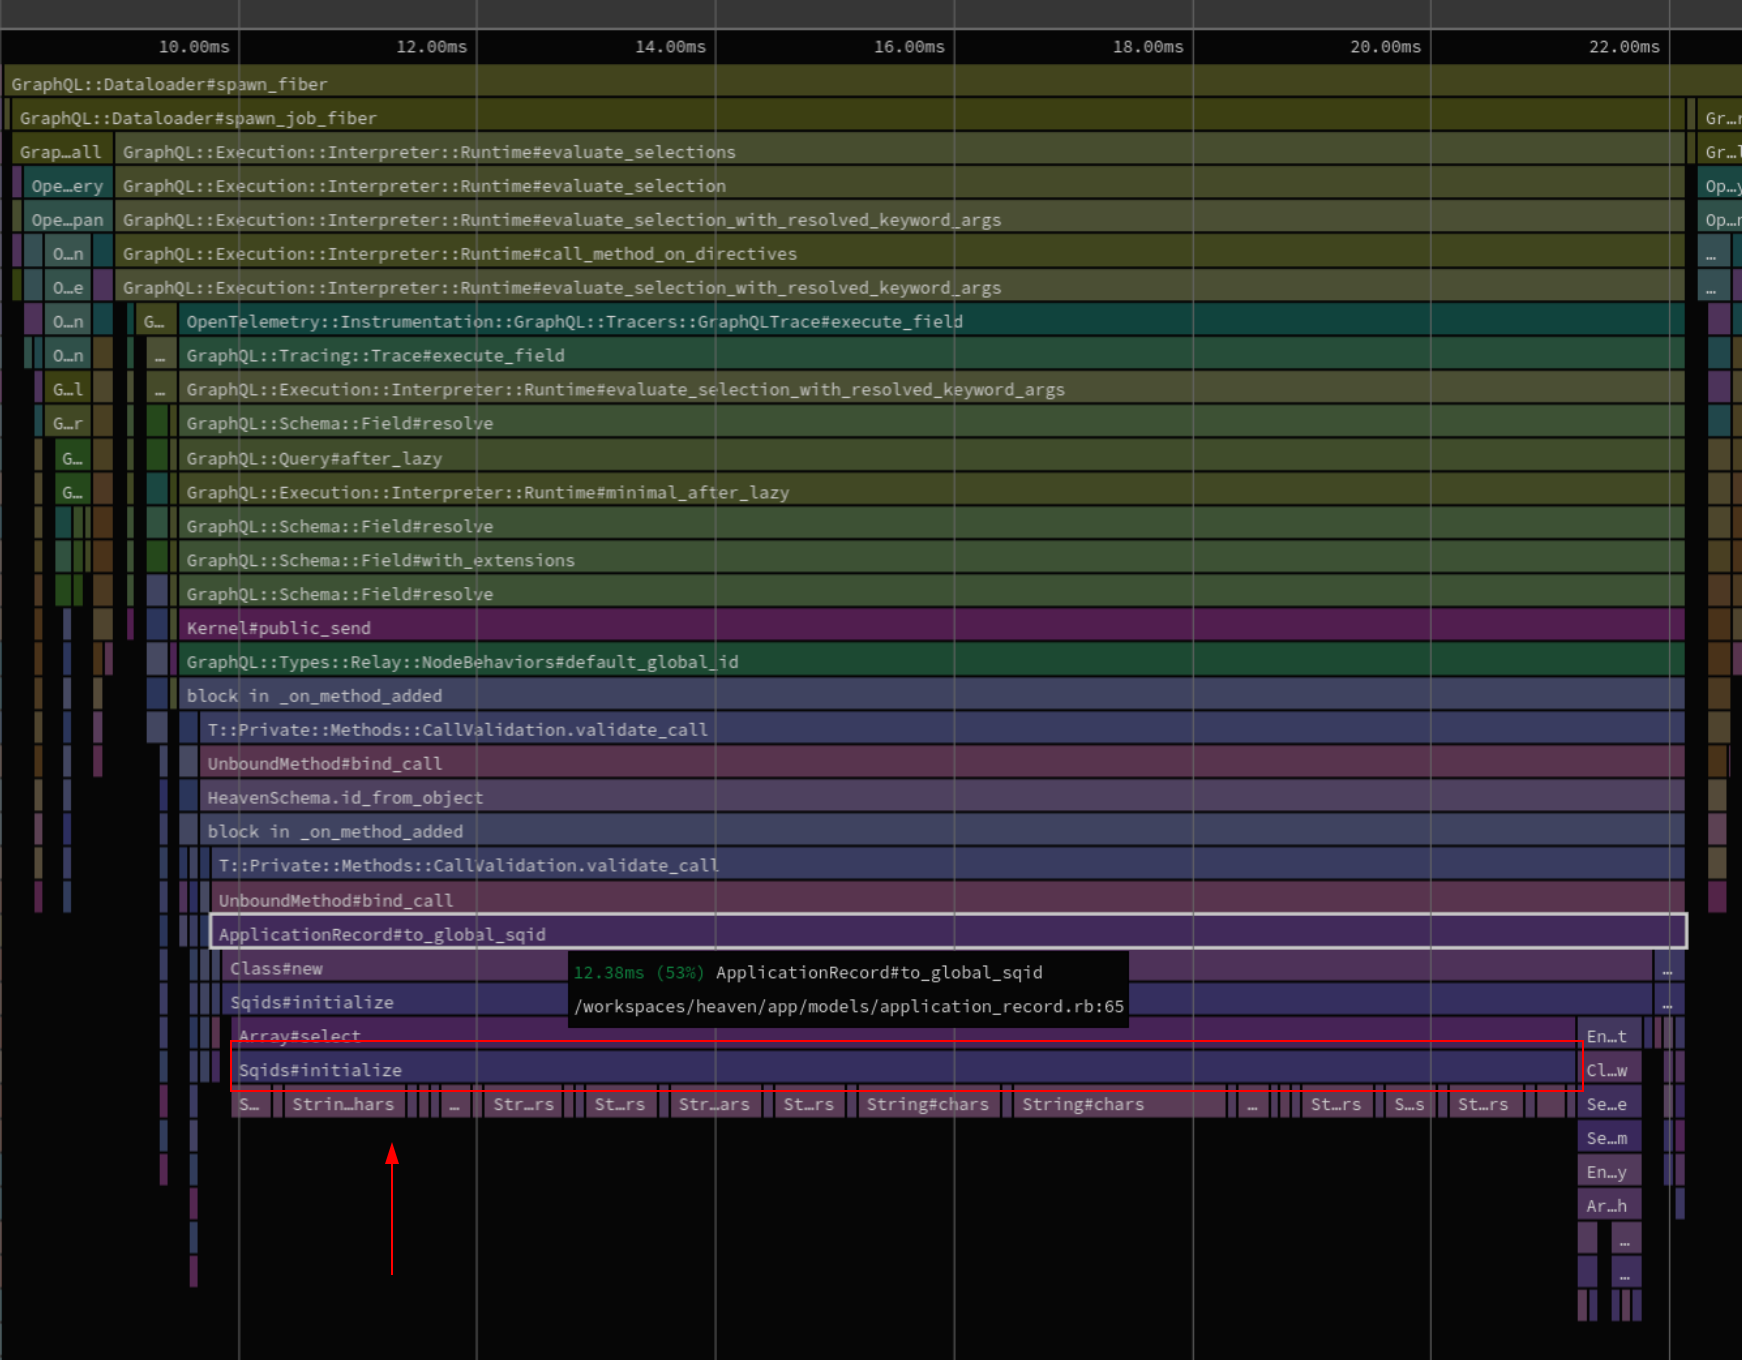Click the truncated Strin…hars frame
The image size is (1742, 1360).
tap(343, 1105)
